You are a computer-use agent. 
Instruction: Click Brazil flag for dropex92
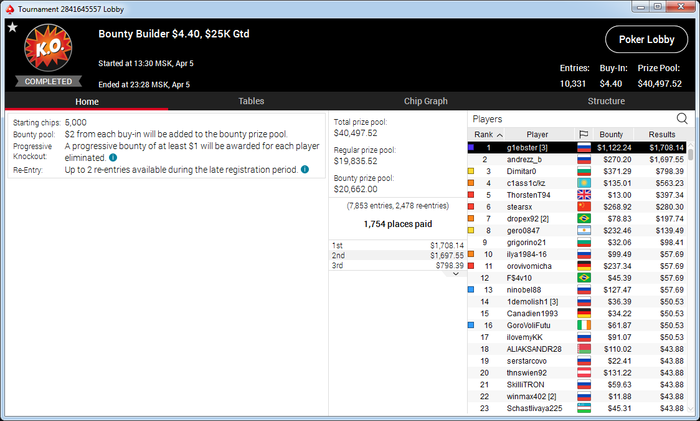tap(583, 219)
